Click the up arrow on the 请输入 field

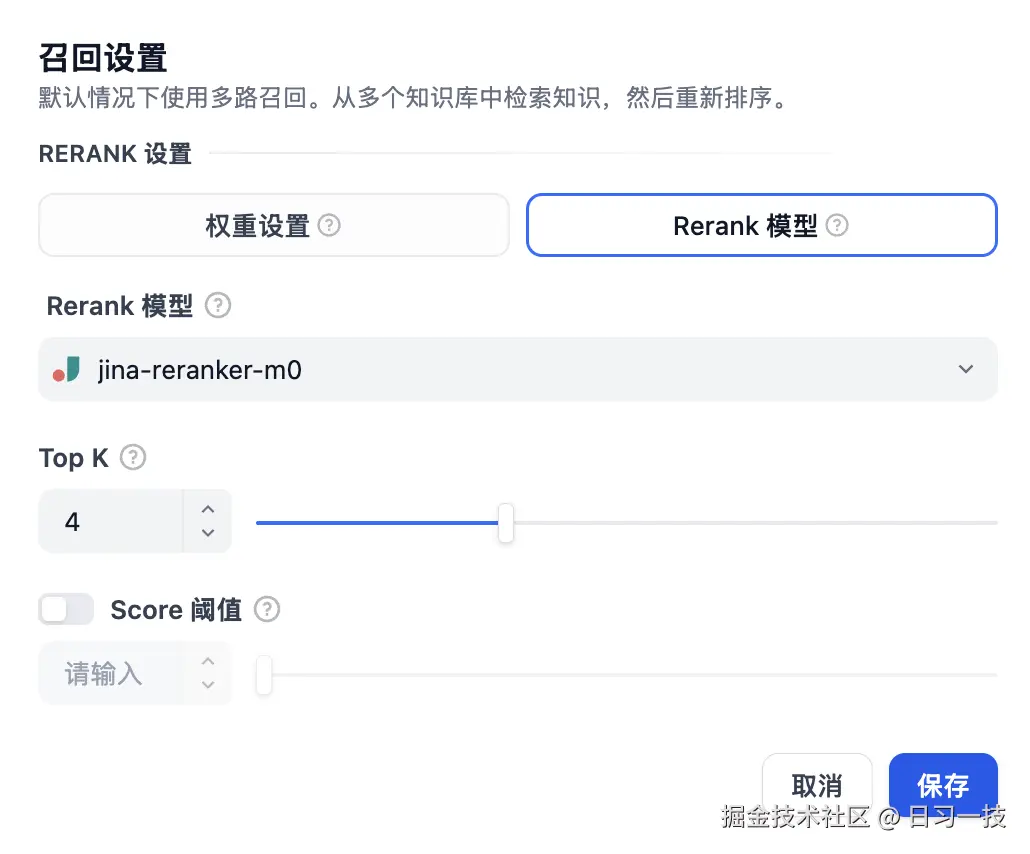[208, 662]
